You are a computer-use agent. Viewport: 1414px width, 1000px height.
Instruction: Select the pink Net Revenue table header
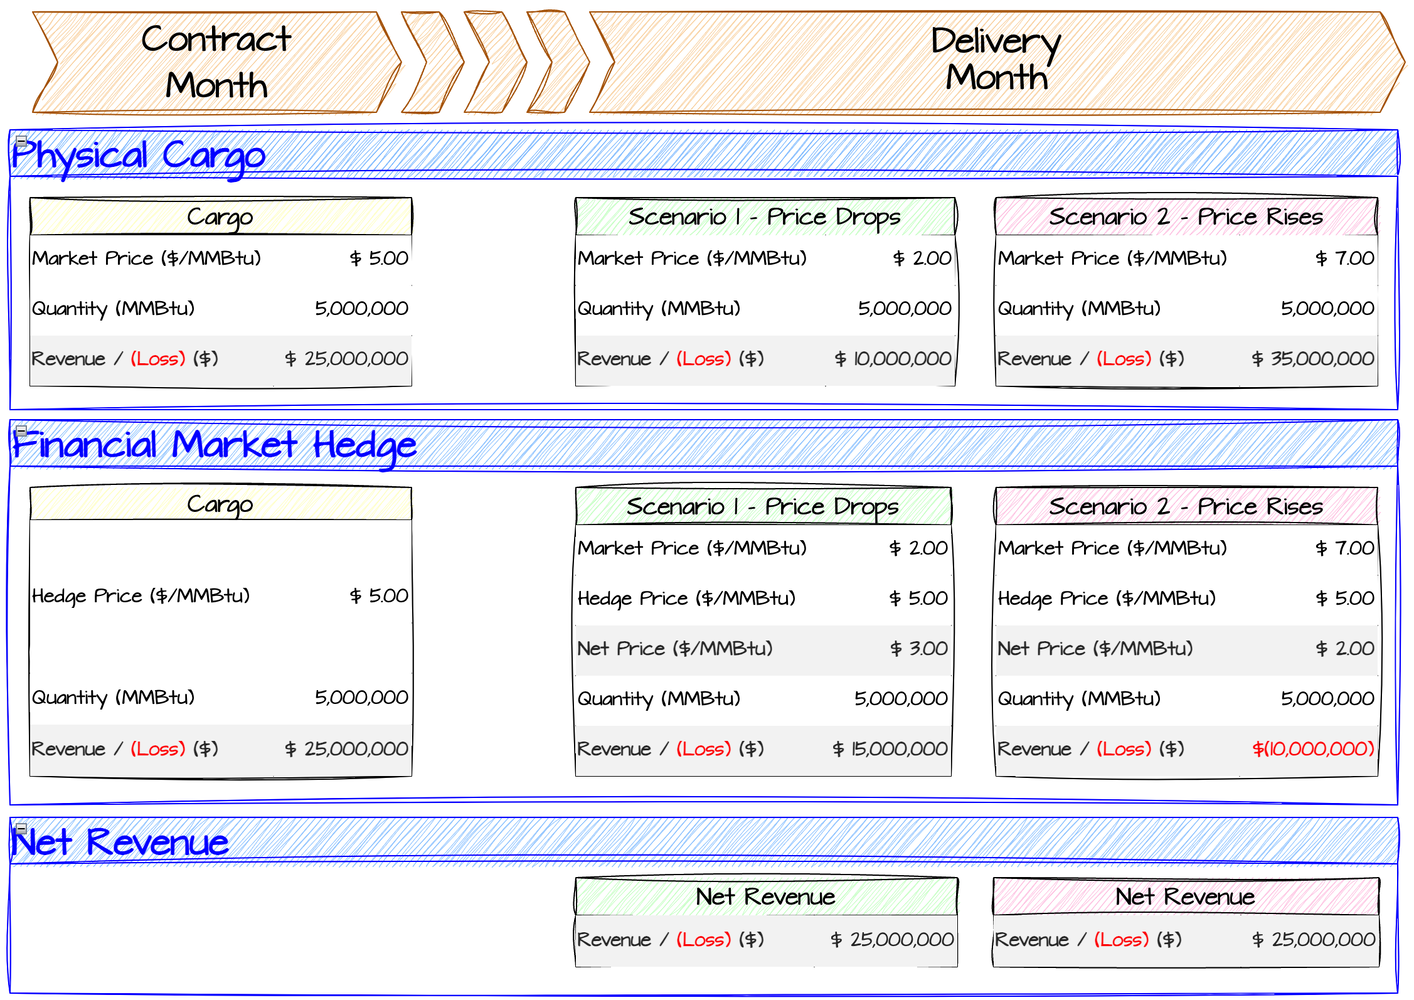point(1186,897)
